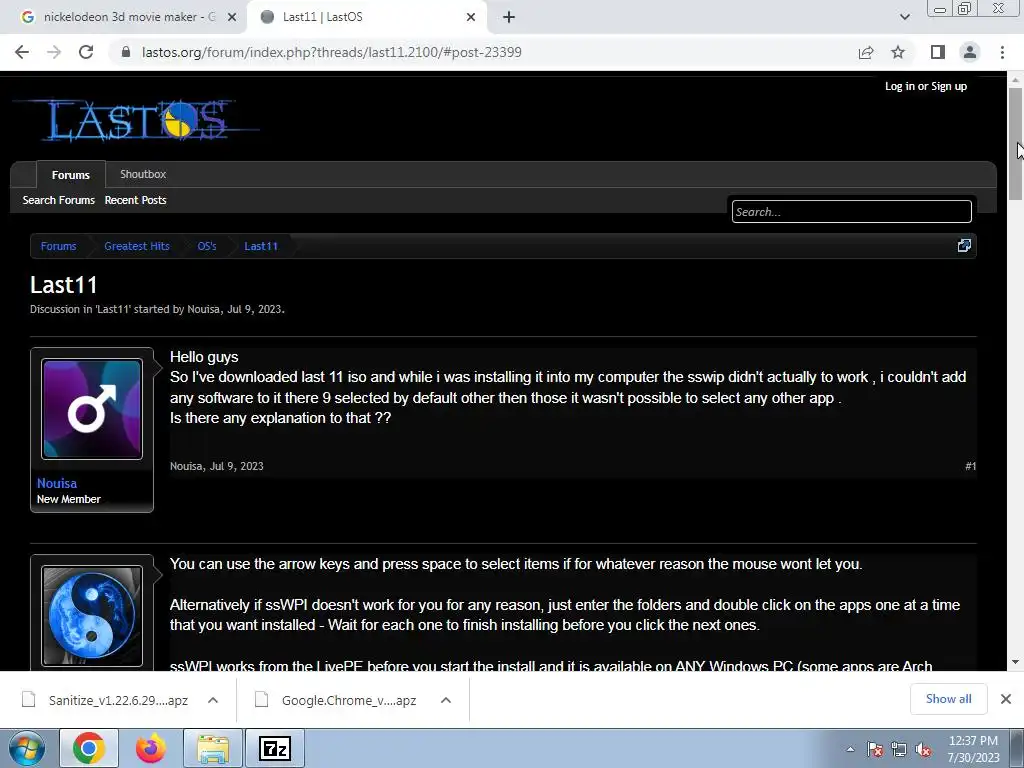Click Log in or Sign up

pyautogui.click(x=925, y=86)
